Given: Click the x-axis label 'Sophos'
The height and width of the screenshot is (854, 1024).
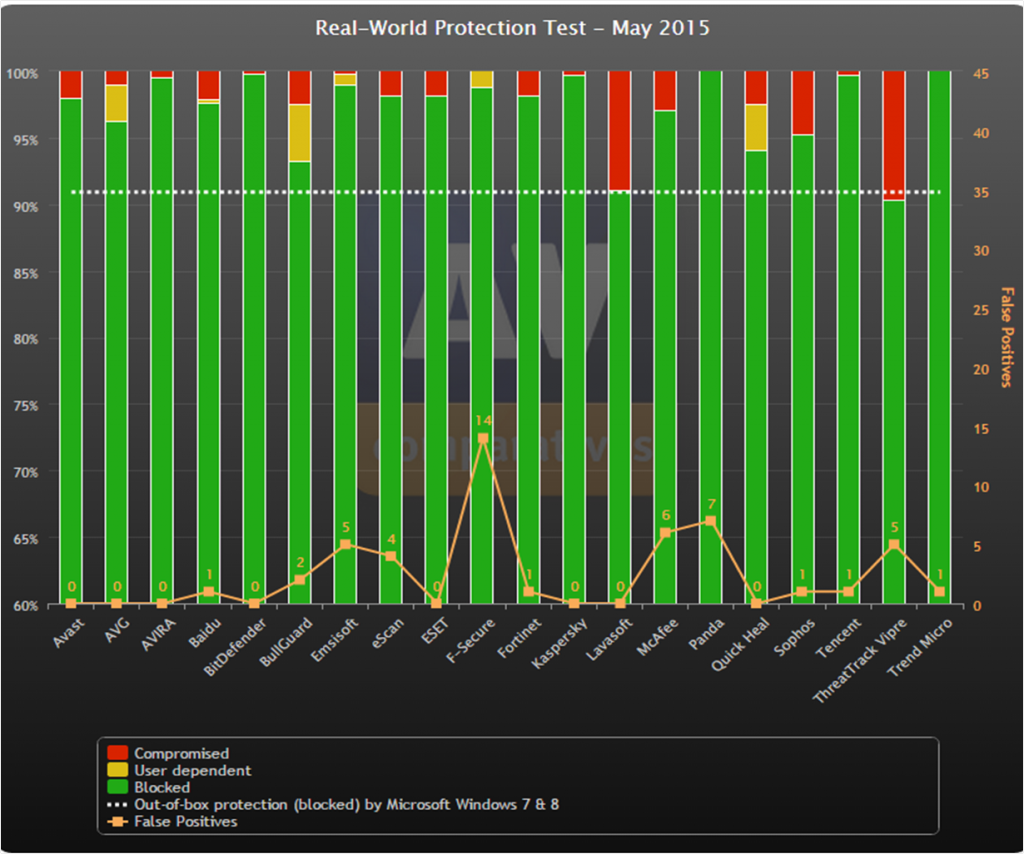Looking at the screenshot, I should (794, 637).
